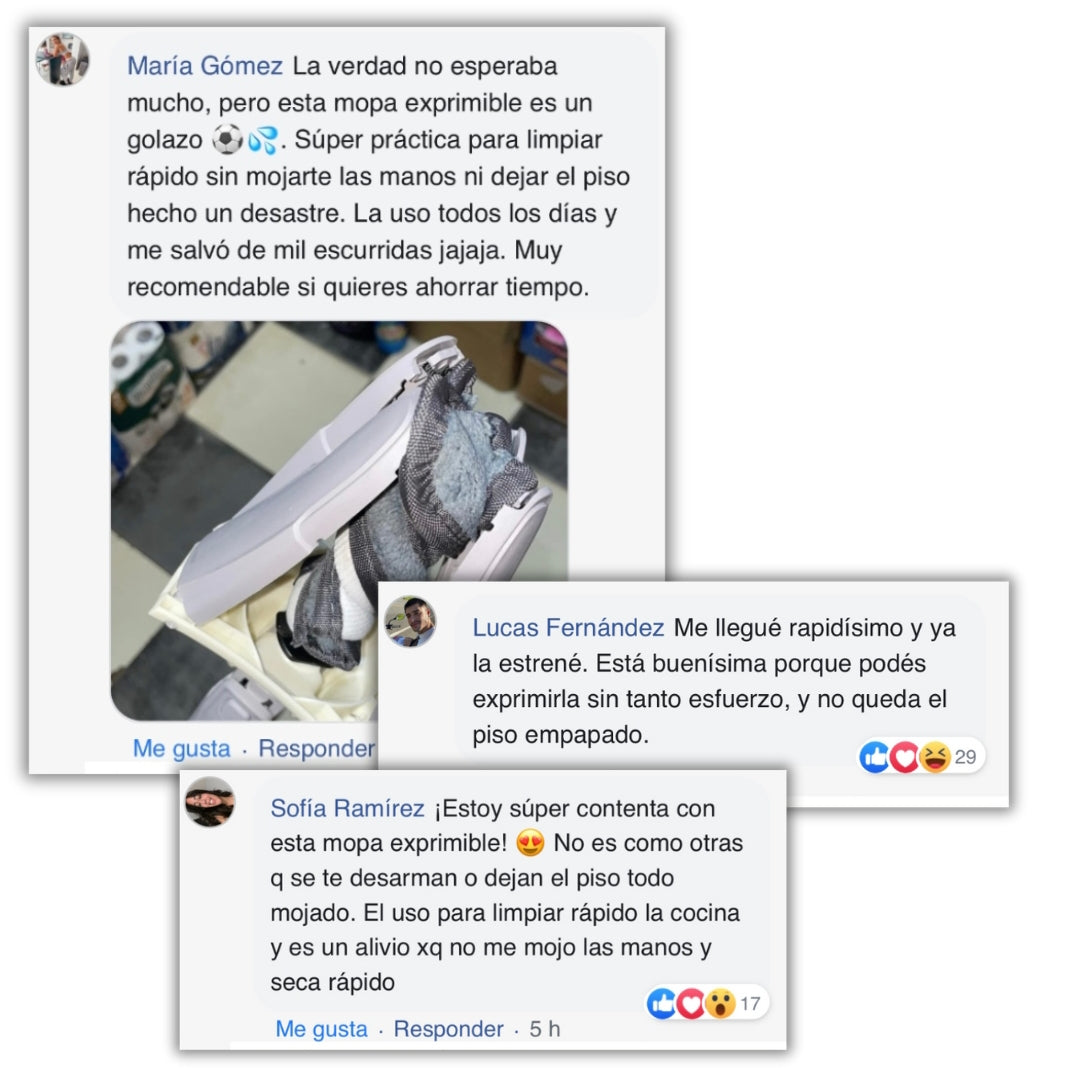Click Sofía Ramírez name link
Screen dimensions: 1080x1068
click(347, 808)
